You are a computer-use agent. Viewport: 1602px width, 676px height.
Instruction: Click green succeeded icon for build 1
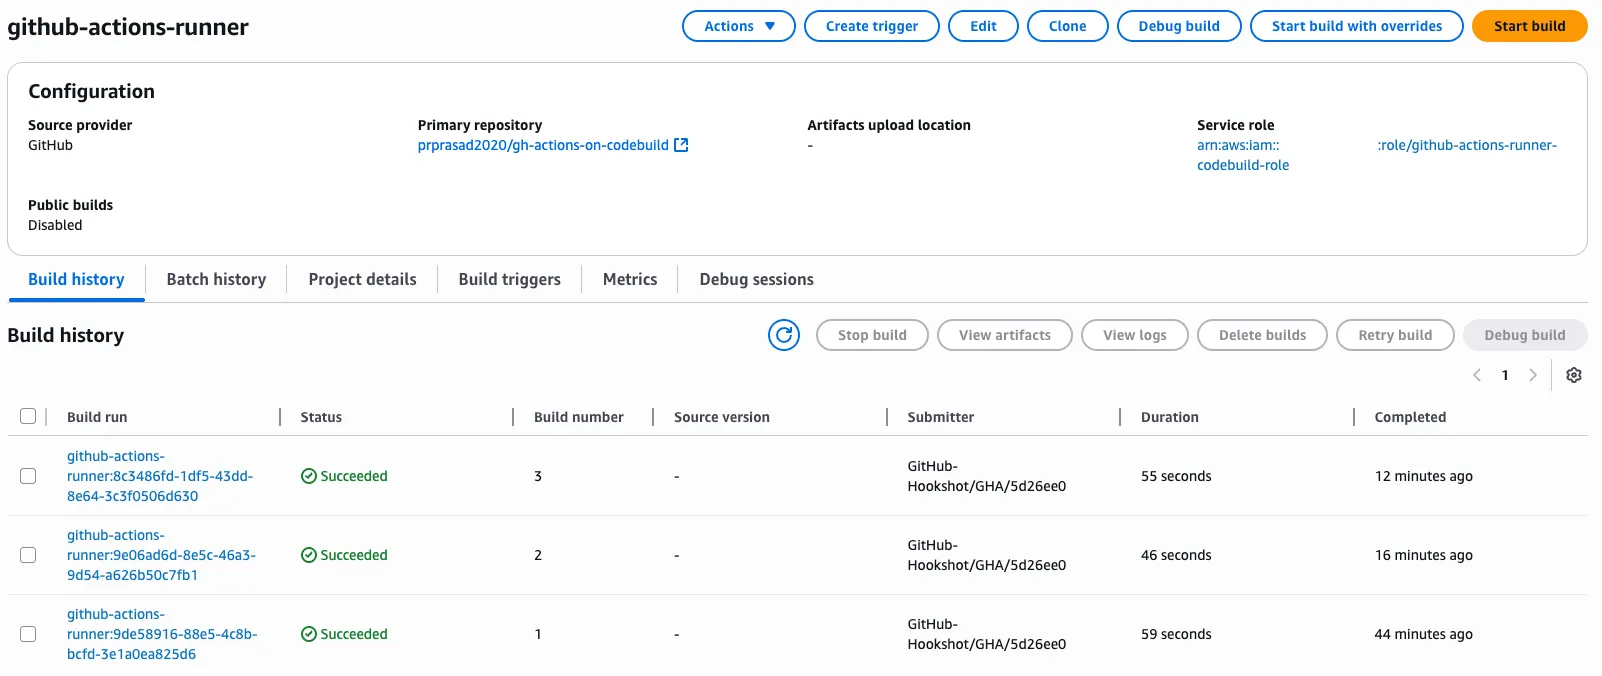[309, 634]
